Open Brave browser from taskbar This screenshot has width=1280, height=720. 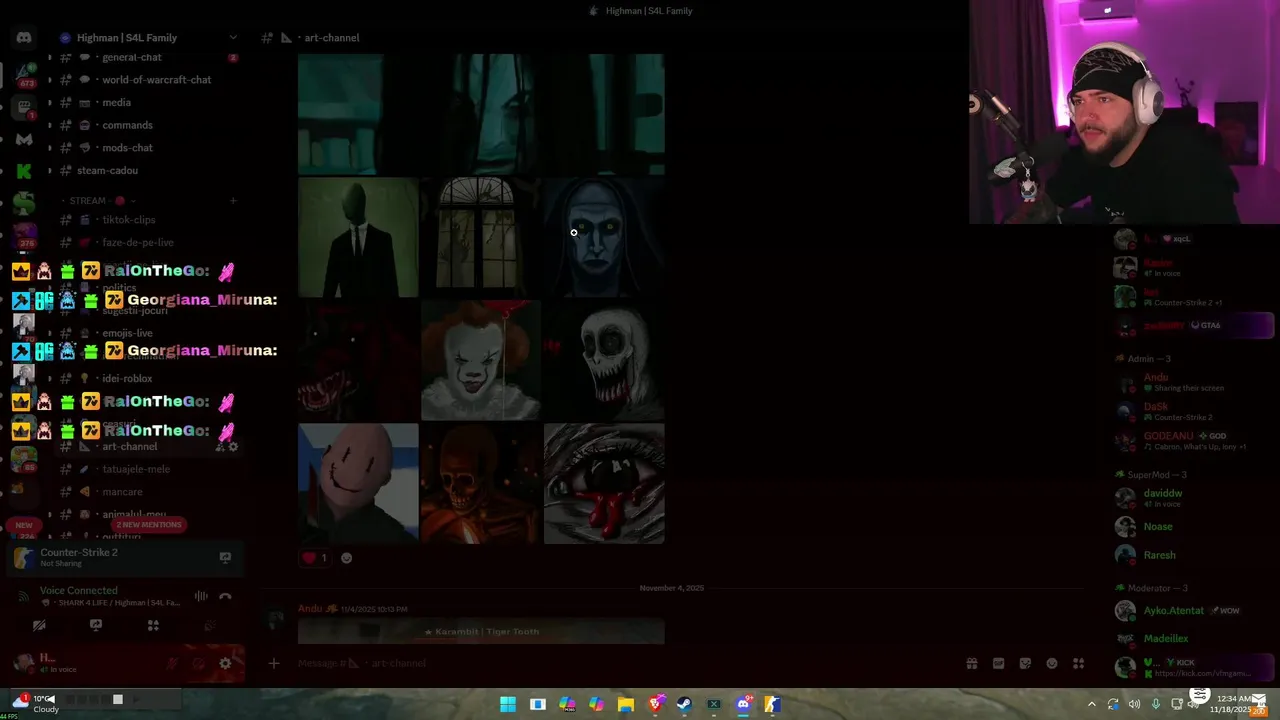pos(655,704)
